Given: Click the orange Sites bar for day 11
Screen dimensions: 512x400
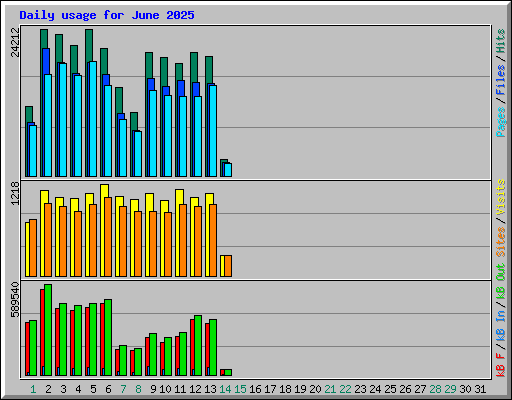Looking at the screenshot, I should tap(183, 240).
